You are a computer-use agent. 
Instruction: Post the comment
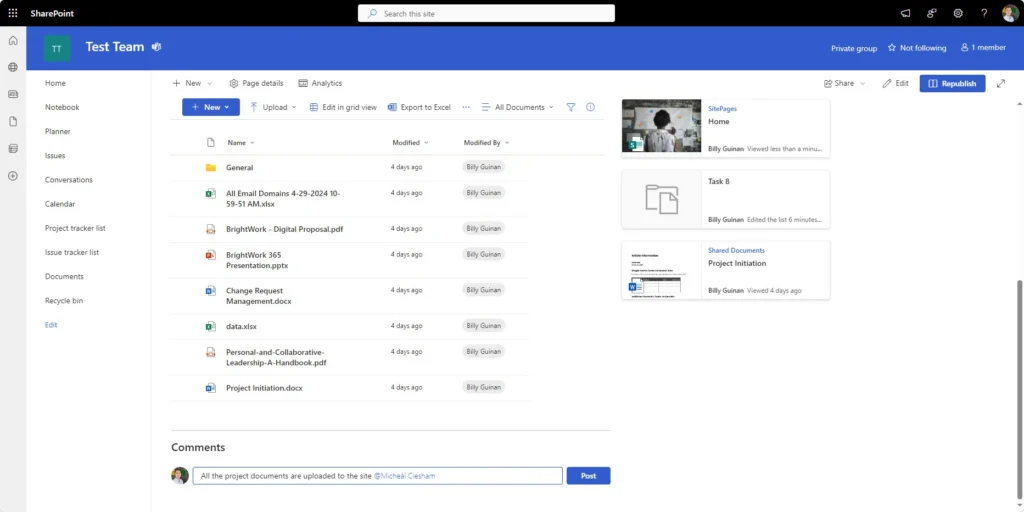[588, 476]
